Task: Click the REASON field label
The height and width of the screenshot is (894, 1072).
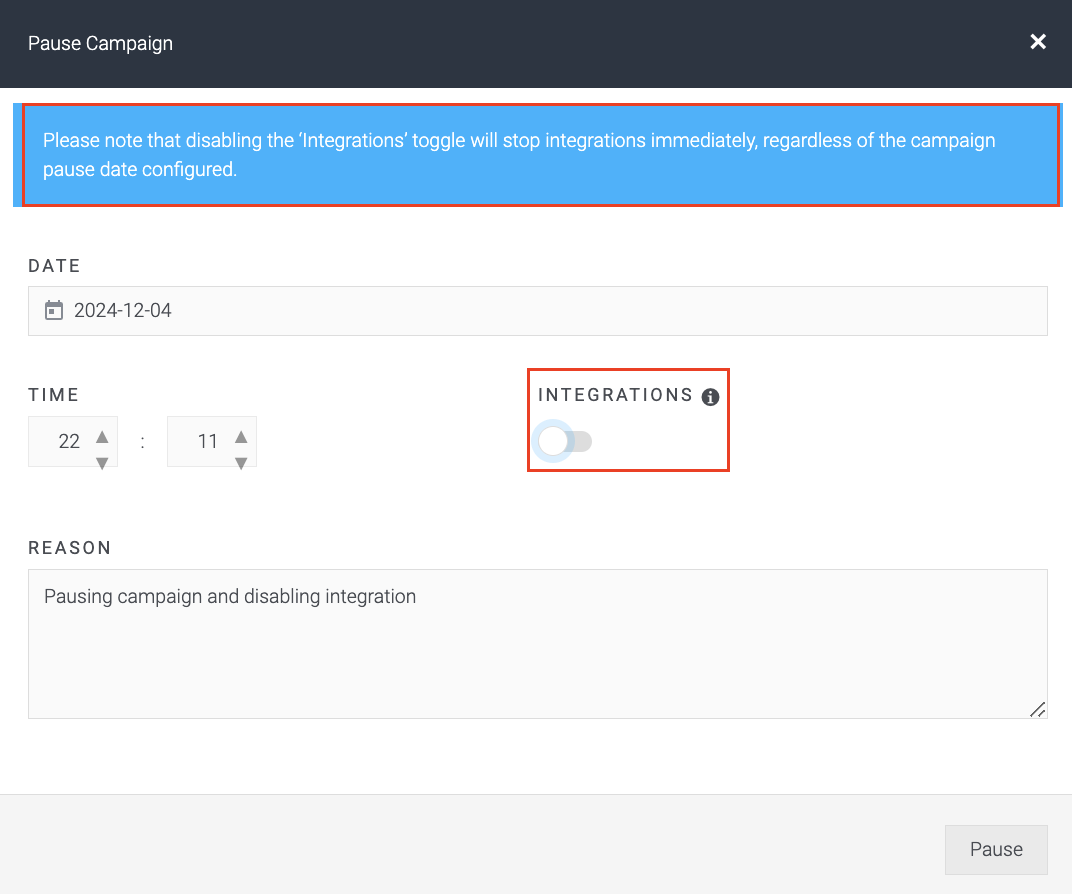Action: point(70,548)
